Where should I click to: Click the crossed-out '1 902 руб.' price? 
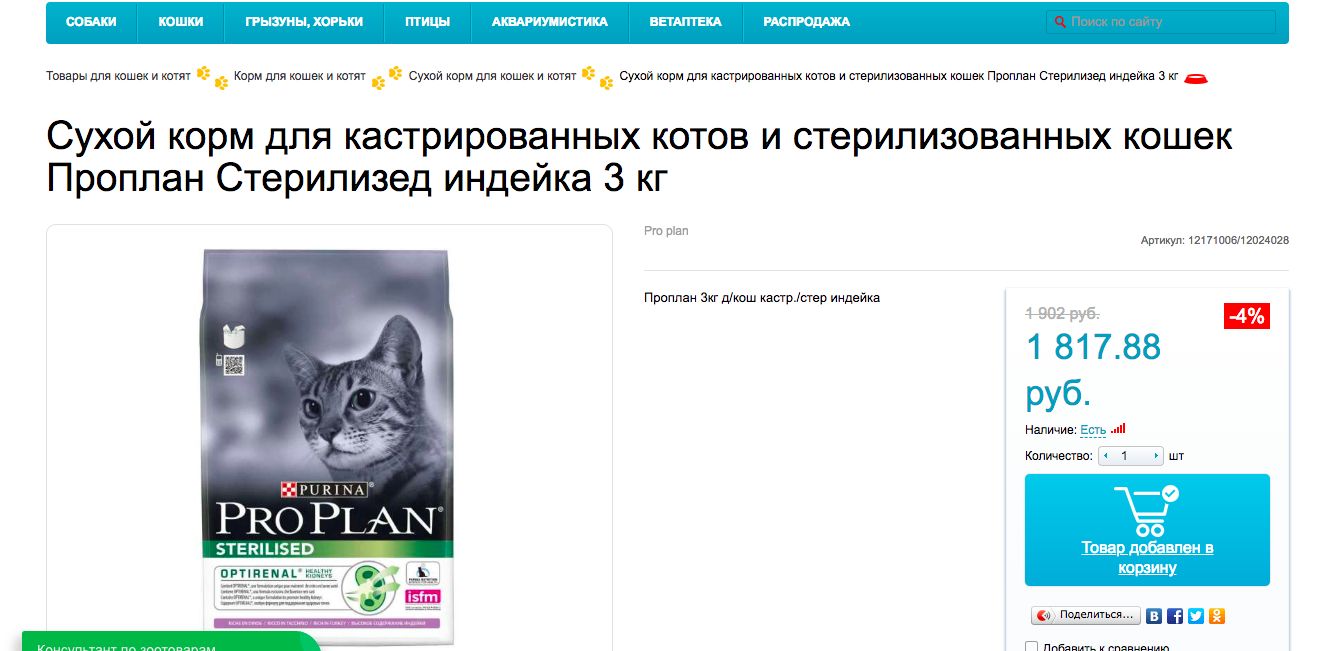(x=1062, y=312)
